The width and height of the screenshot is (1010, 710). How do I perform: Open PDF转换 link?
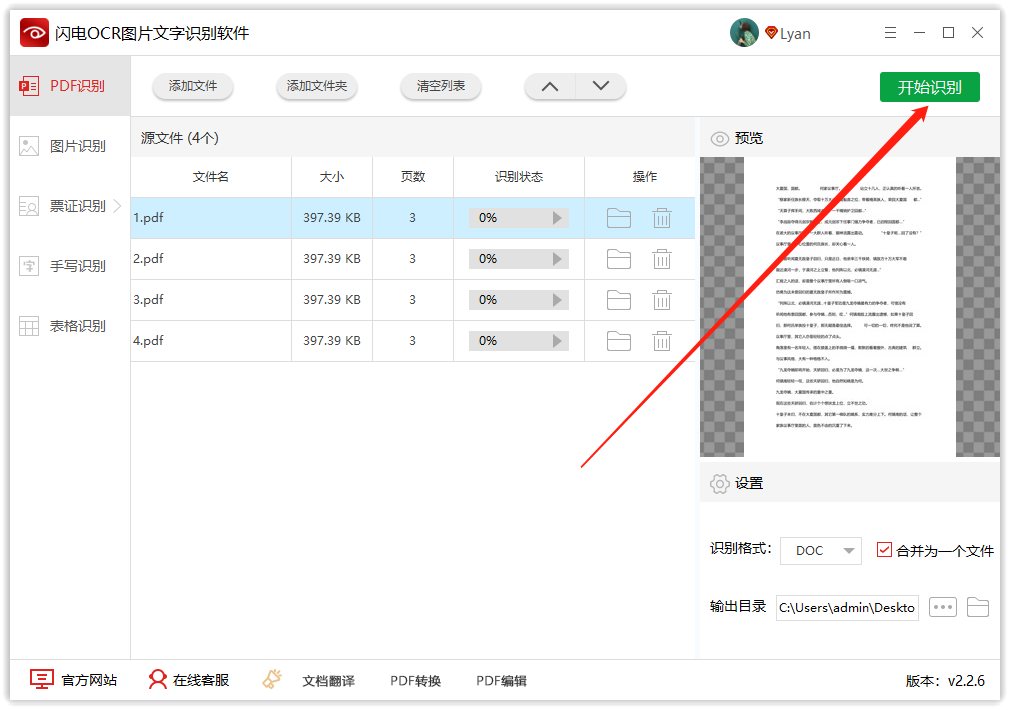415,681
